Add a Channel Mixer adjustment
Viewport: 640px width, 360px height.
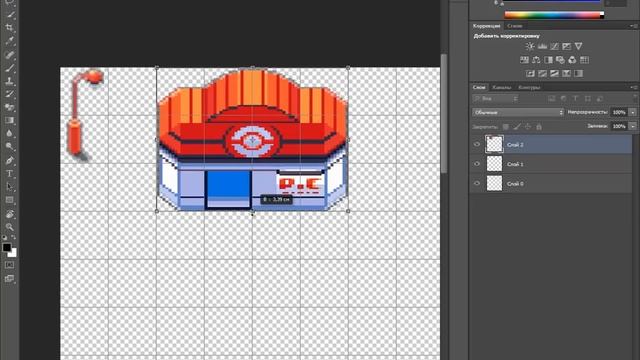(x=572, y=60)
